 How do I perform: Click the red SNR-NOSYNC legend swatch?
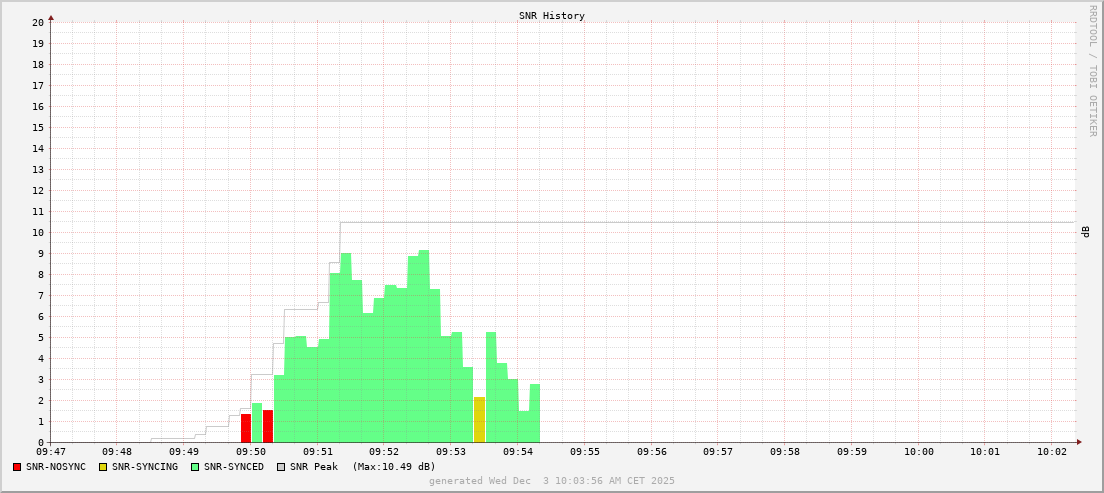[17, 467]
